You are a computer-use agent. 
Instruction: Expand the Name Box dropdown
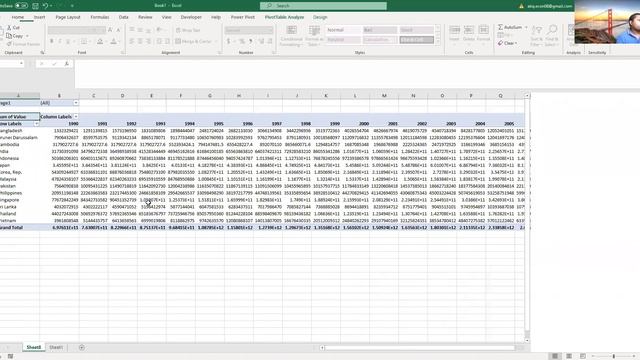click(21, 64)
